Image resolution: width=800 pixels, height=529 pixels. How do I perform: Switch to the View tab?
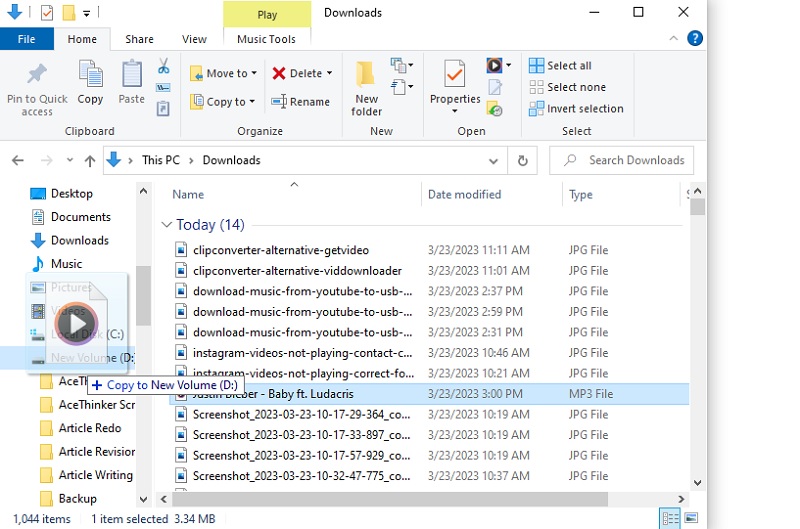click(194, 39)
